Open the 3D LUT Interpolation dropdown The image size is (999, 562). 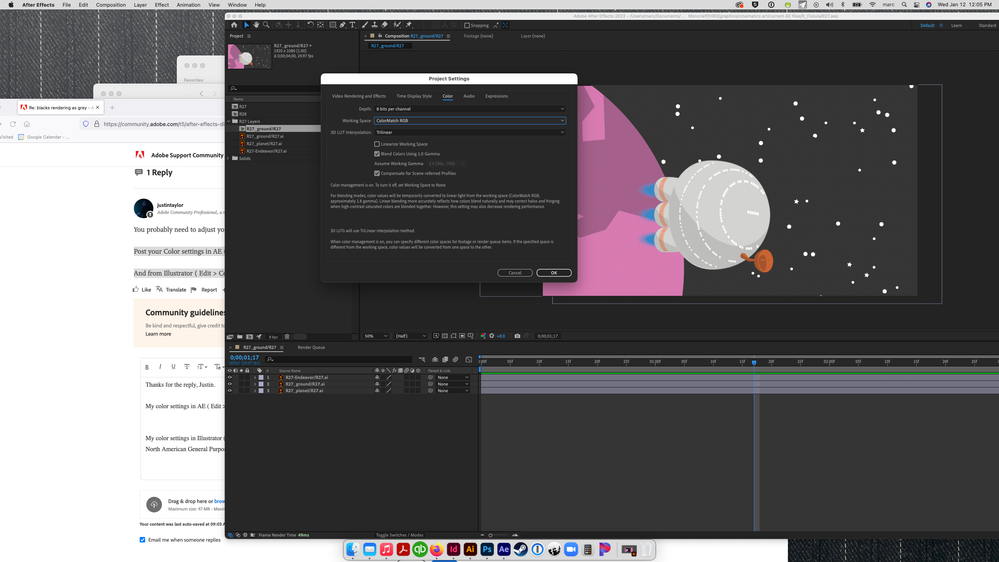pos(470,132)
